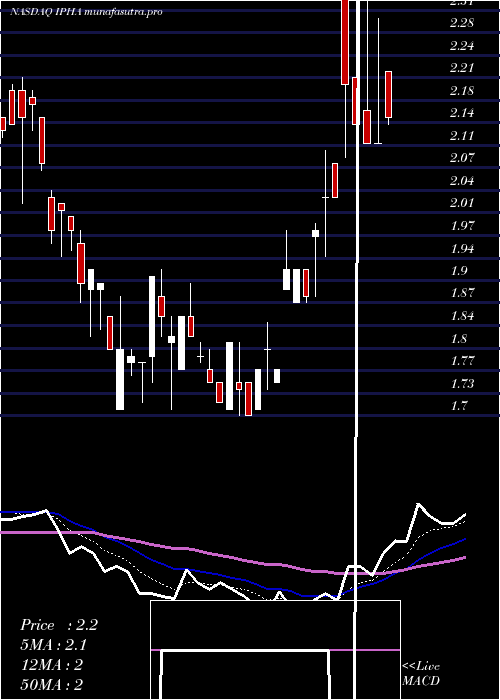Click the 1.77 price axis label
500x700 pixels.
point(462,361)
